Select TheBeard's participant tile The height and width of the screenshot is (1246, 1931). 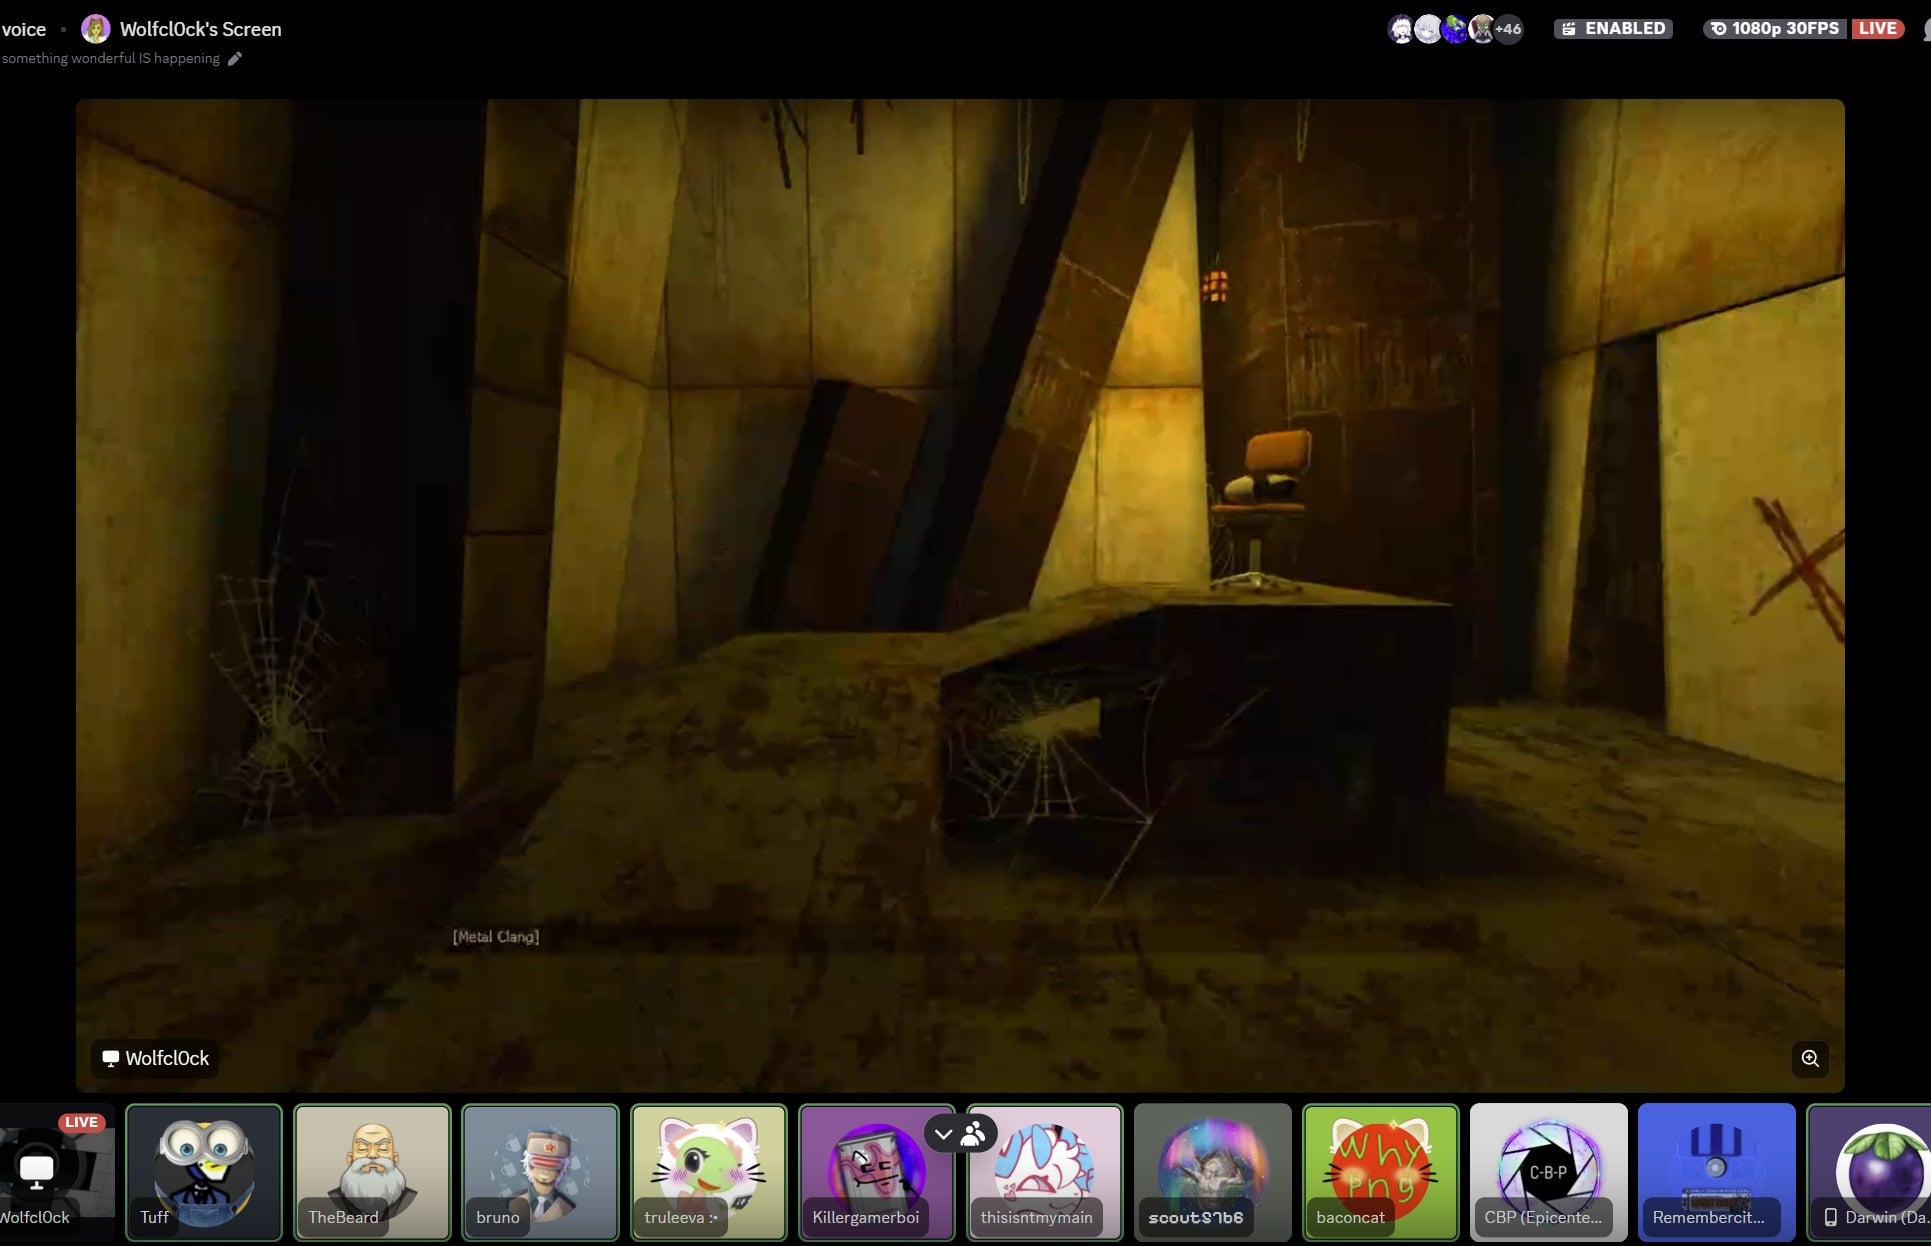372,1172
